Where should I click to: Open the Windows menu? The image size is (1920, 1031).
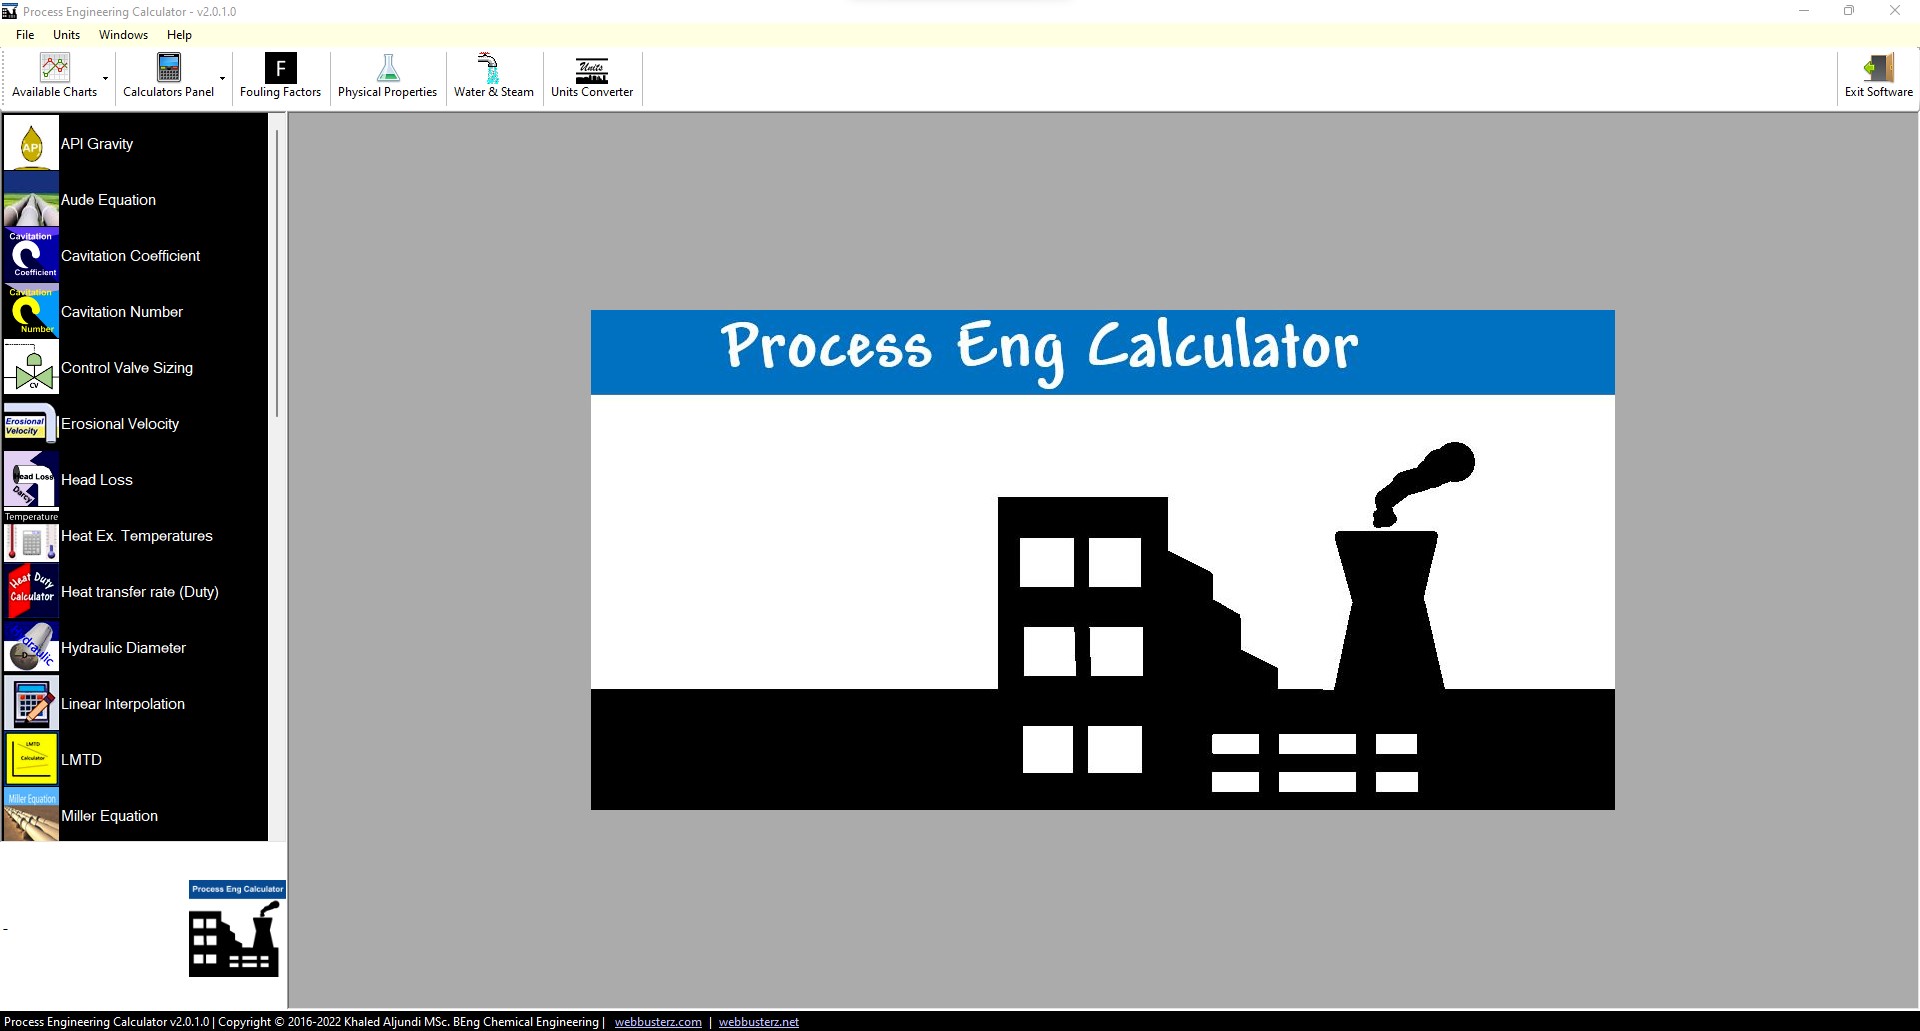(123, 34)
